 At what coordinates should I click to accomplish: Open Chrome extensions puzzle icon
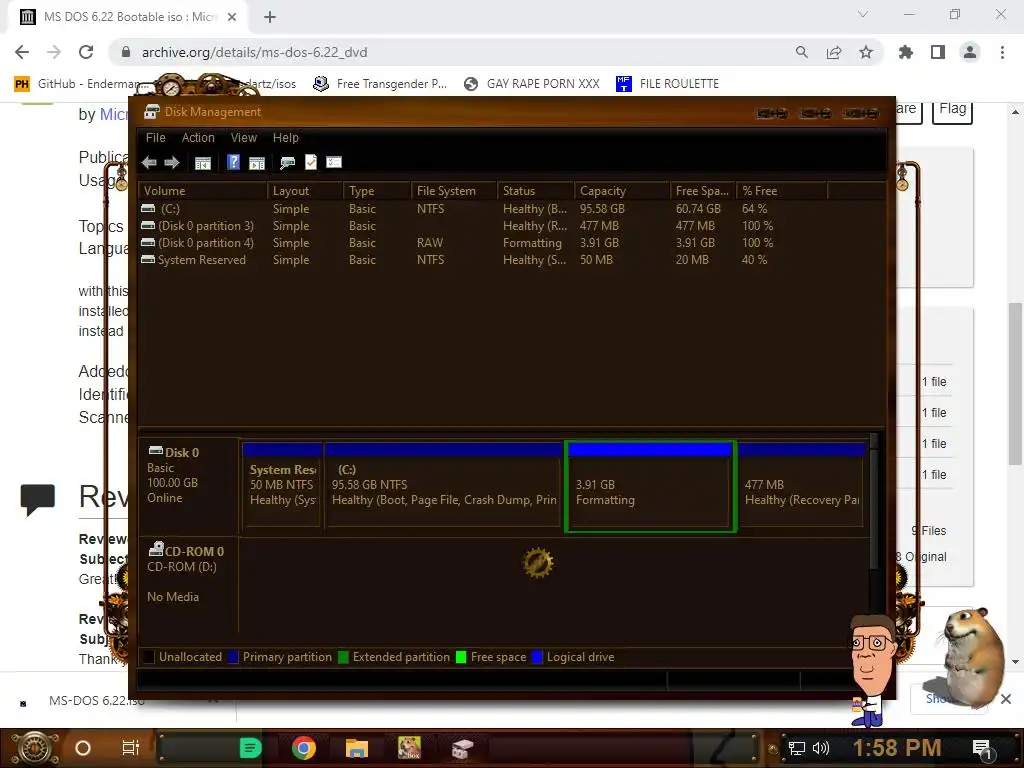[x=906, y=52]
